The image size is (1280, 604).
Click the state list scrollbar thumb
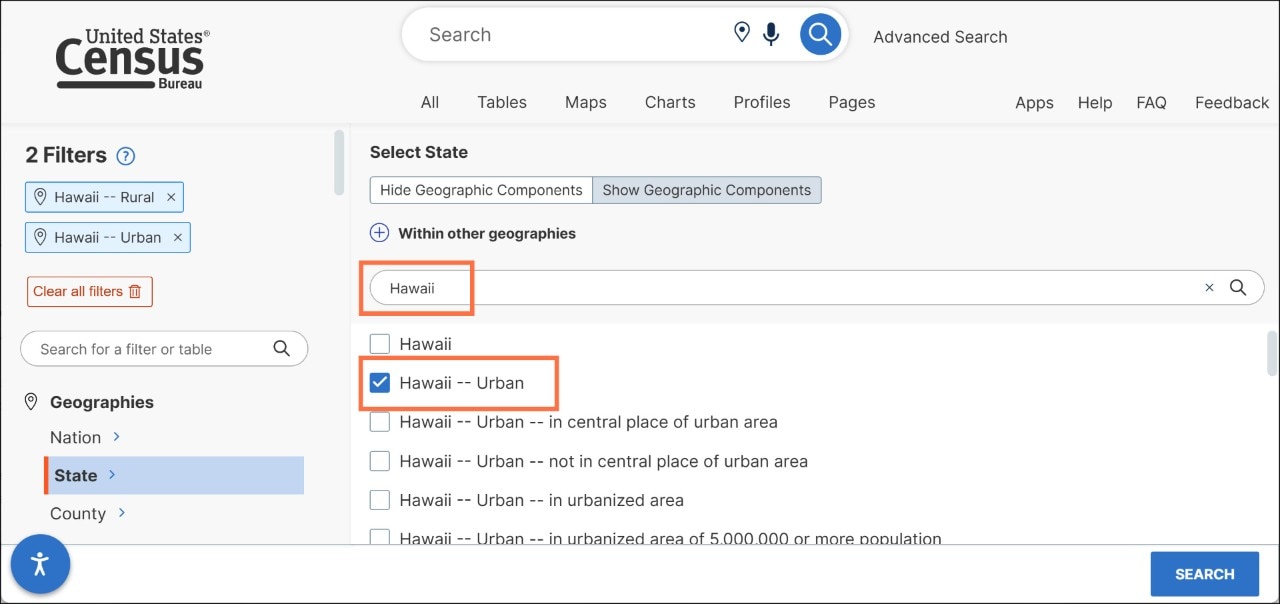1272,352
